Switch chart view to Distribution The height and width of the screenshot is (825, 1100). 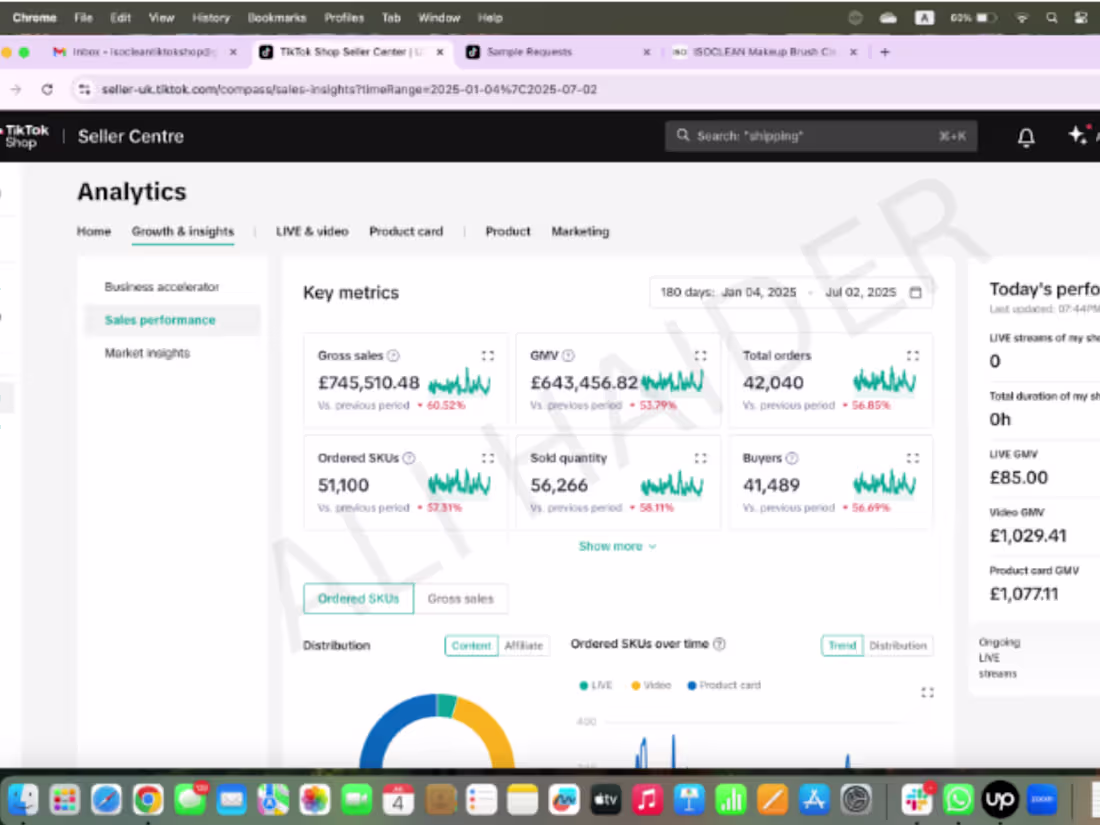(x=898, y=645)
